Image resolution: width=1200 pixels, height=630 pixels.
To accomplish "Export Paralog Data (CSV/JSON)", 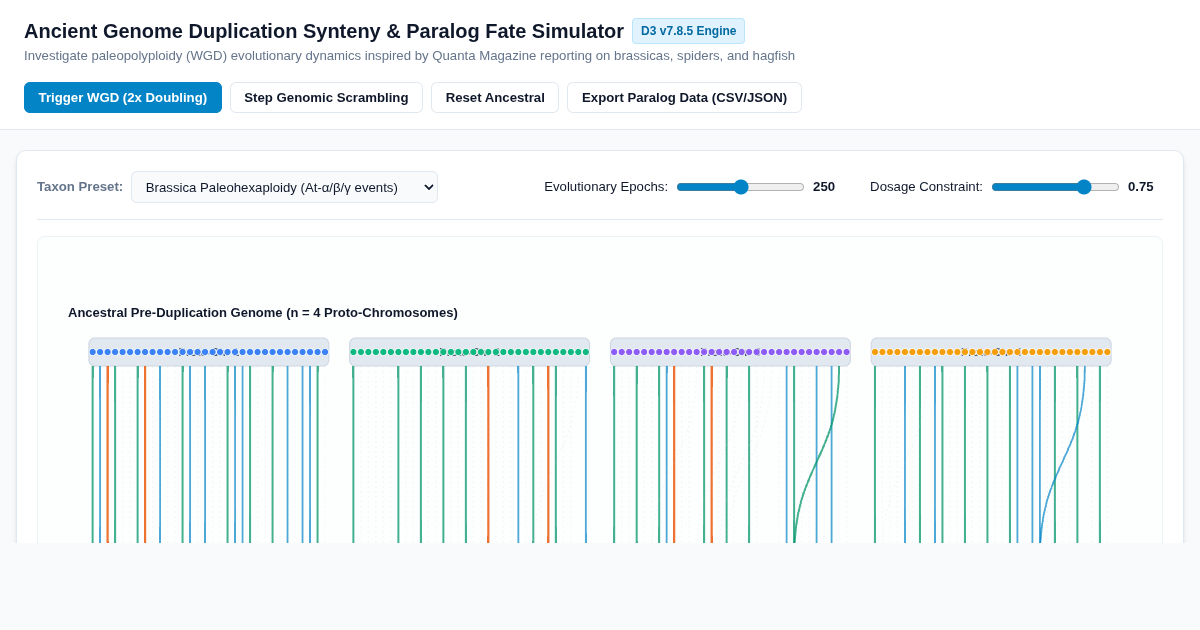I will (684, 97).
